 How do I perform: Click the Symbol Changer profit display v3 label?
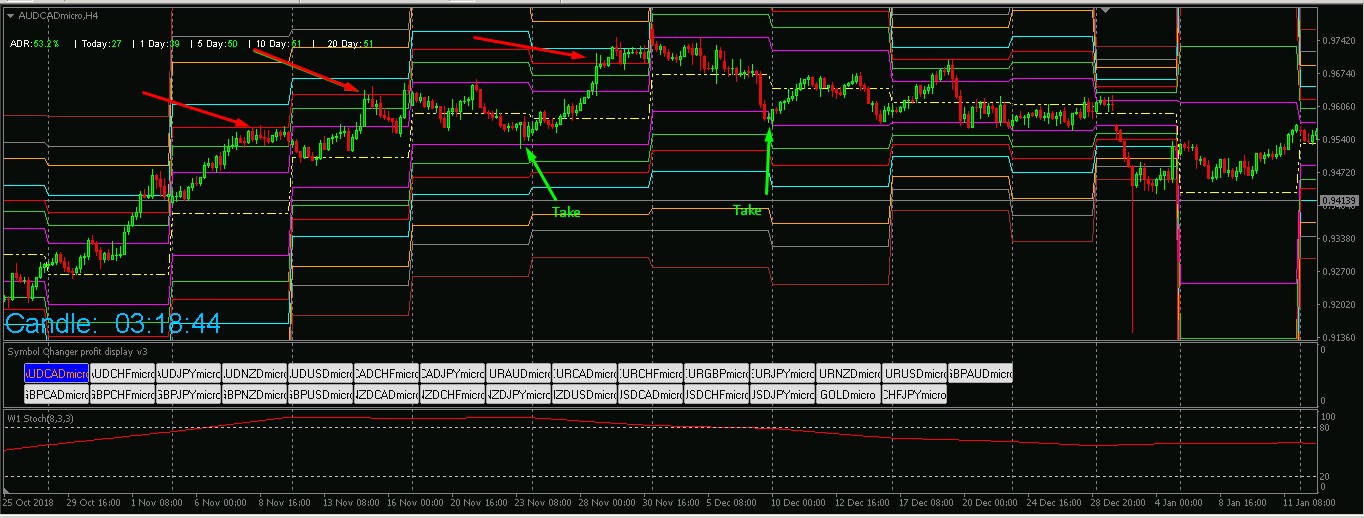[x=77, y=352]
